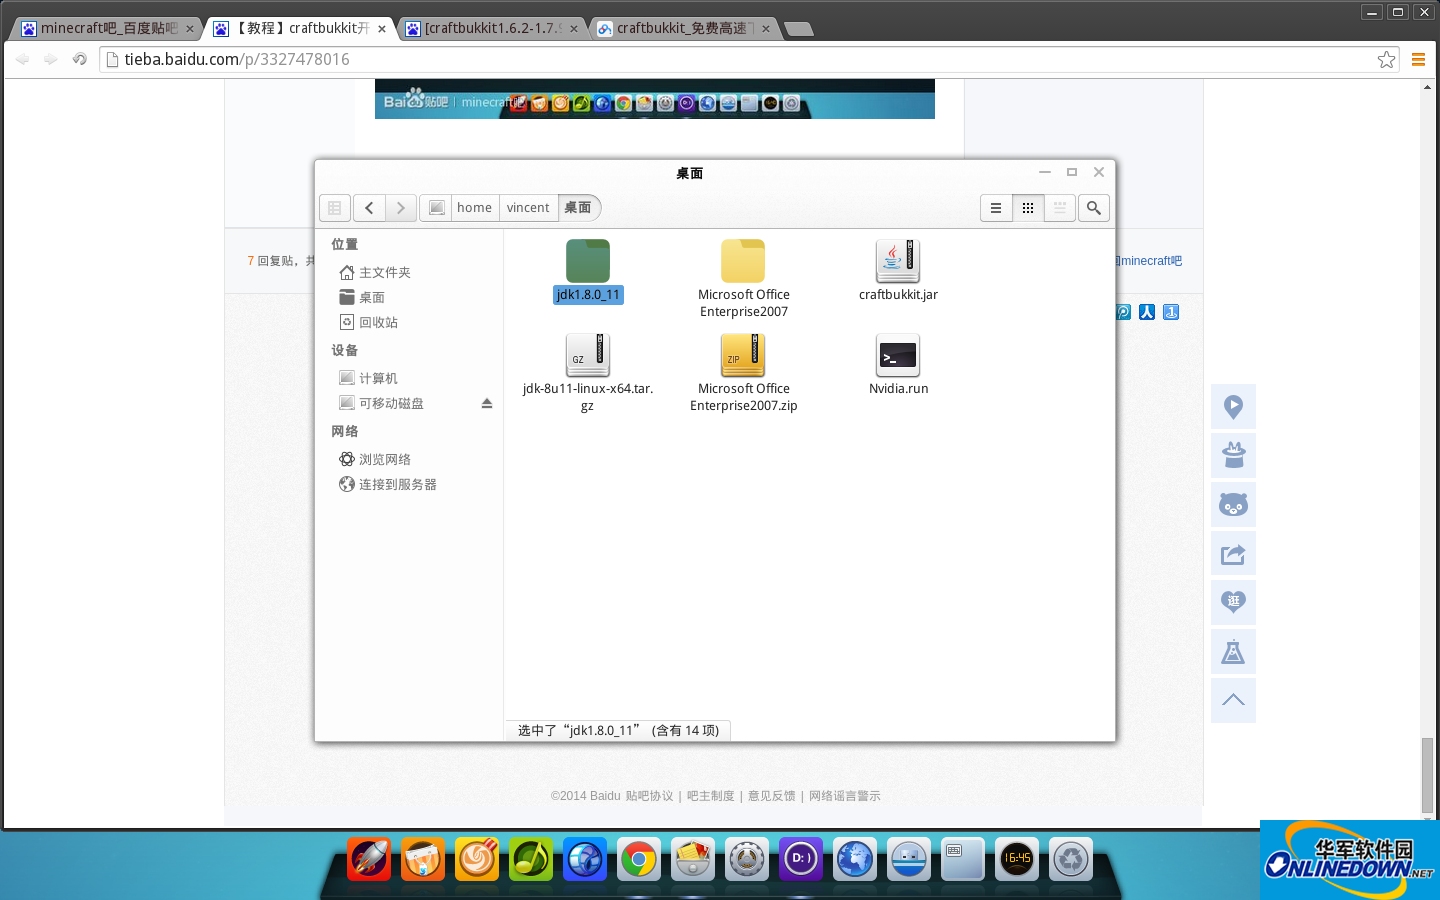
Task: Click the lab flask icon in the right sidebar
Action: point(1233,651)
